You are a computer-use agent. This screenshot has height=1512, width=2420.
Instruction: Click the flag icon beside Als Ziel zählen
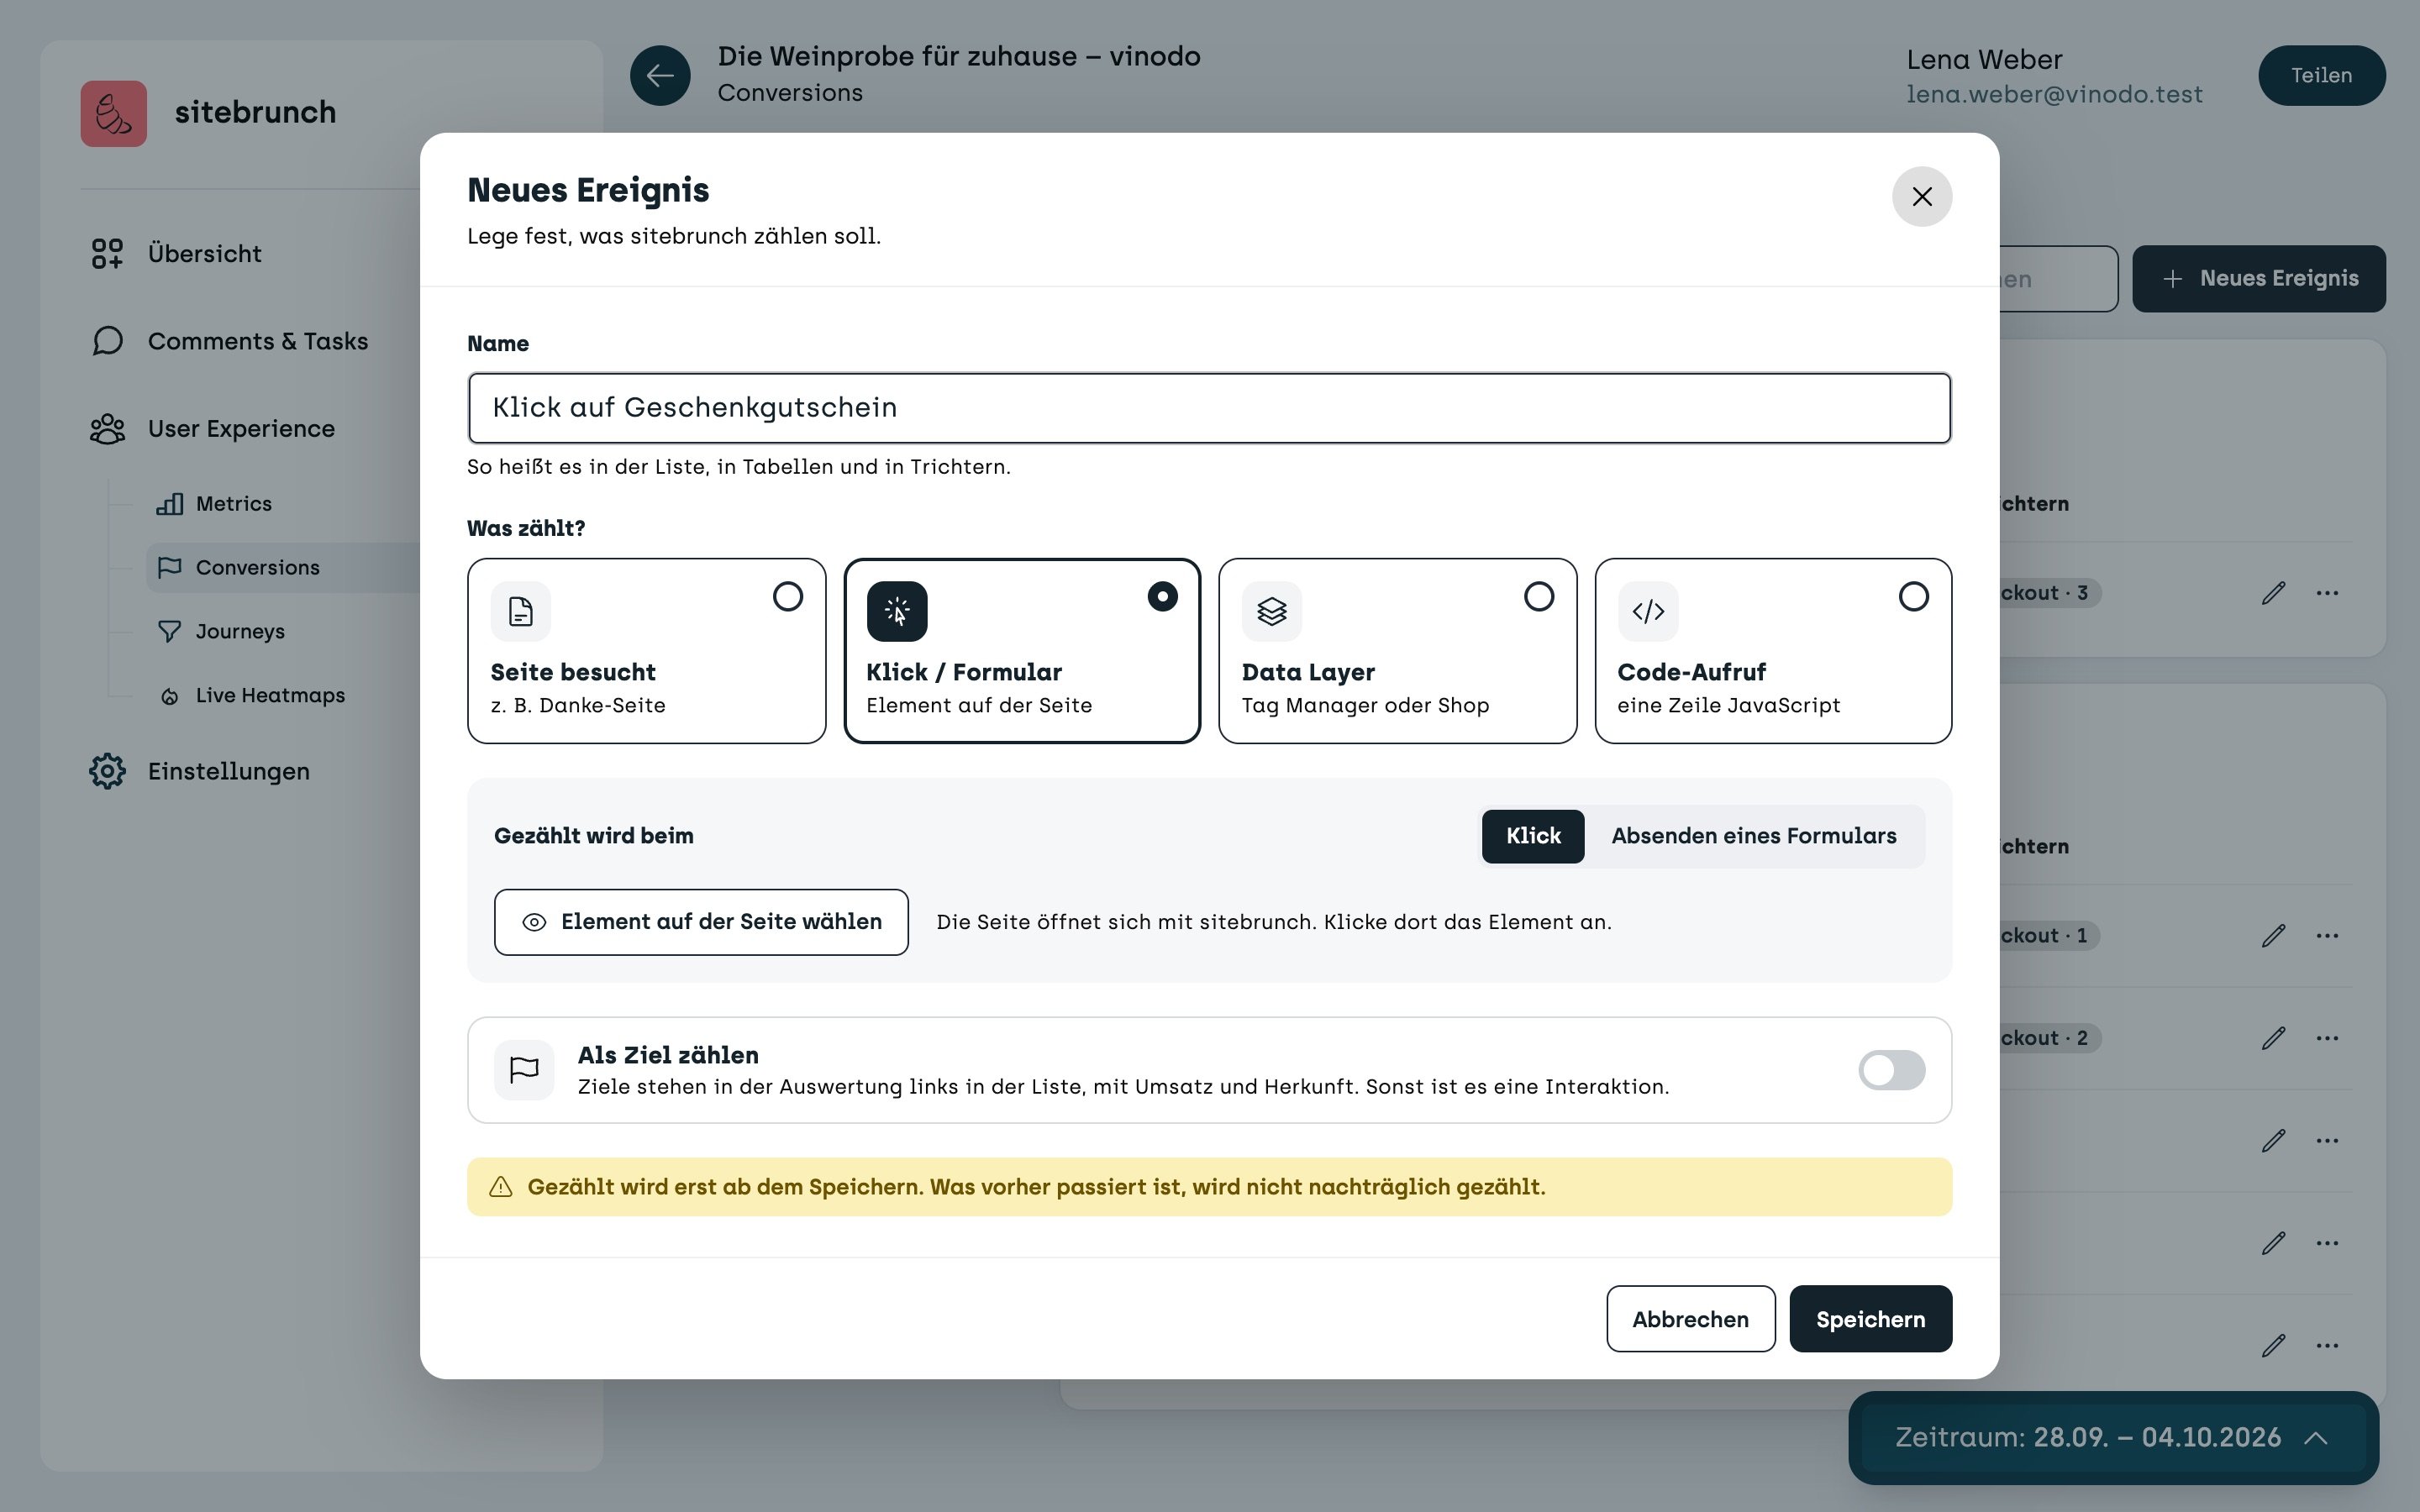524,1070
